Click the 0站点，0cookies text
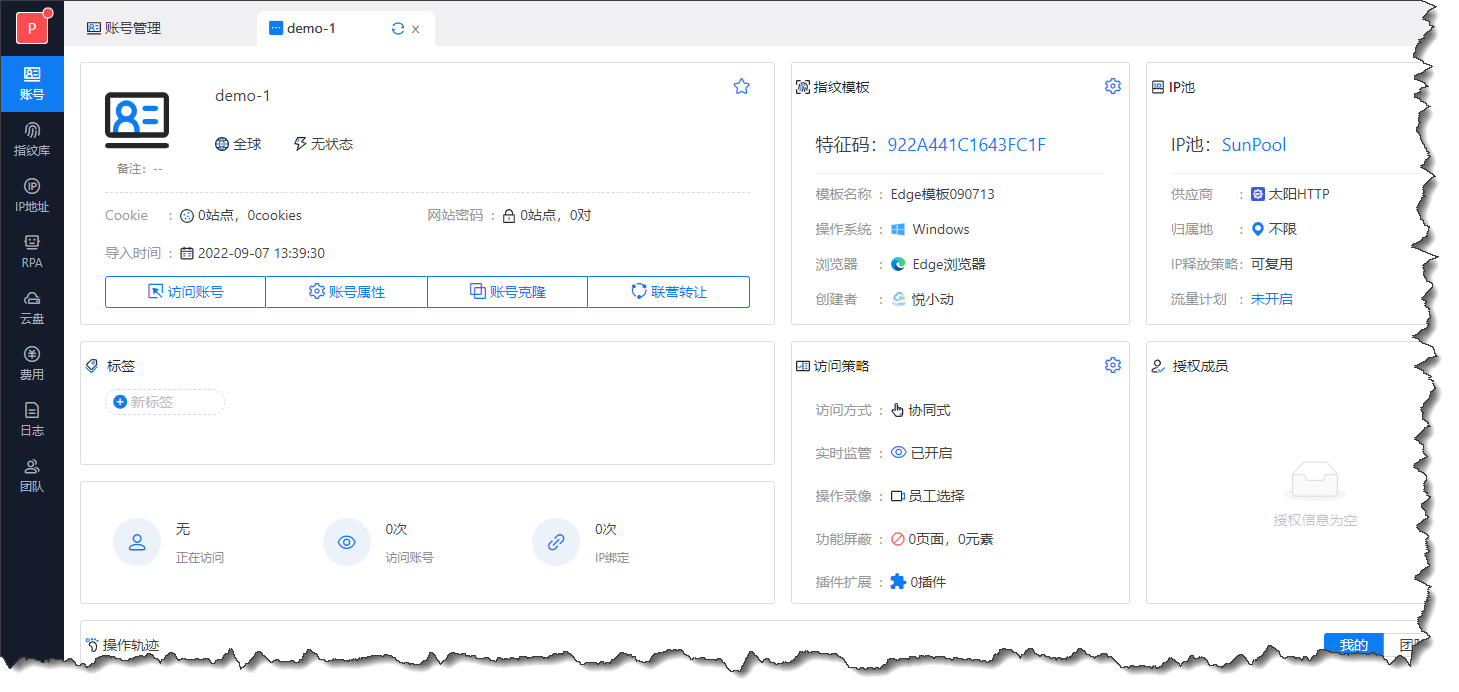The width and height of the screenshot is (1459, 692). 249,215
